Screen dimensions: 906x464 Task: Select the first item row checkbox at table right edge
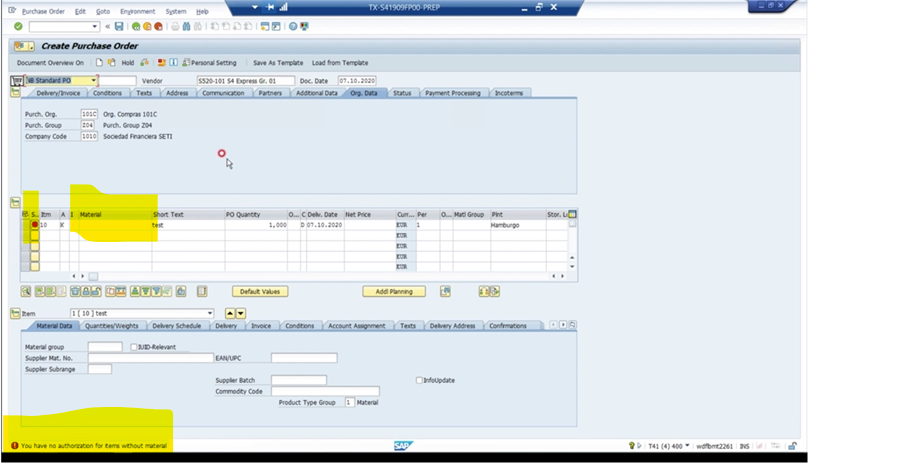coord(572,224)
